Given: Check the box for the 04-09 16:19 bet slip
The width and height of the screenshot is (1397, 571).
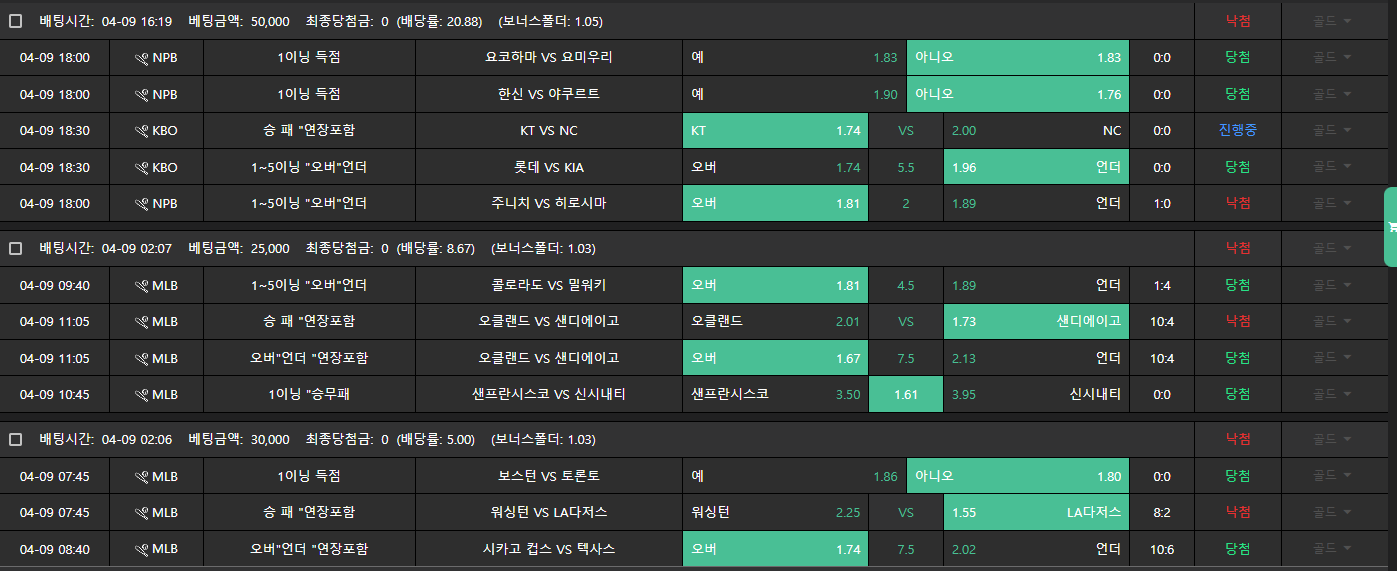Looking at the screenshot, I should click(16, 21).
